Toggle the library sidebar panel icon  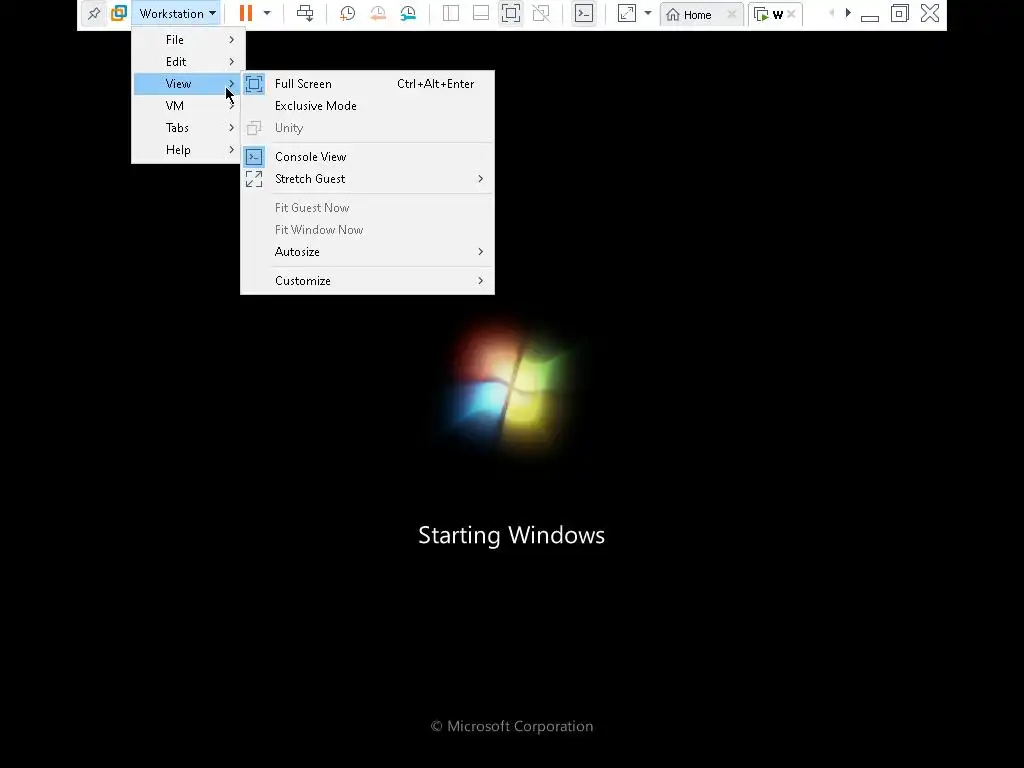coord(451,13)
